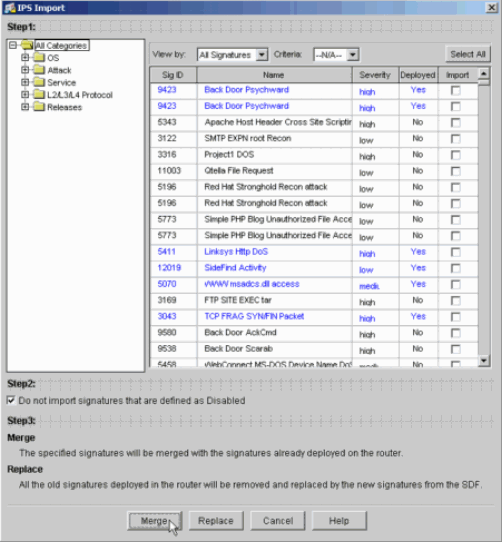The image size is (502, 542).
Task: Sort by the Deployed column header
Action: pos(418,75)
